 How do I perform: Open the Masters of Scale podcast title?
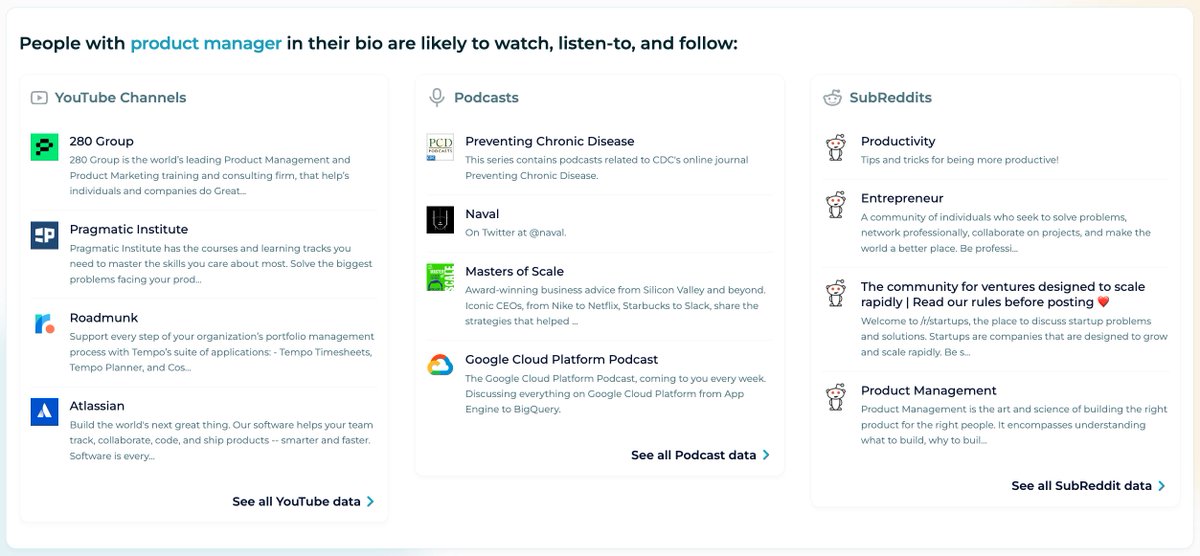coord(514,271)
